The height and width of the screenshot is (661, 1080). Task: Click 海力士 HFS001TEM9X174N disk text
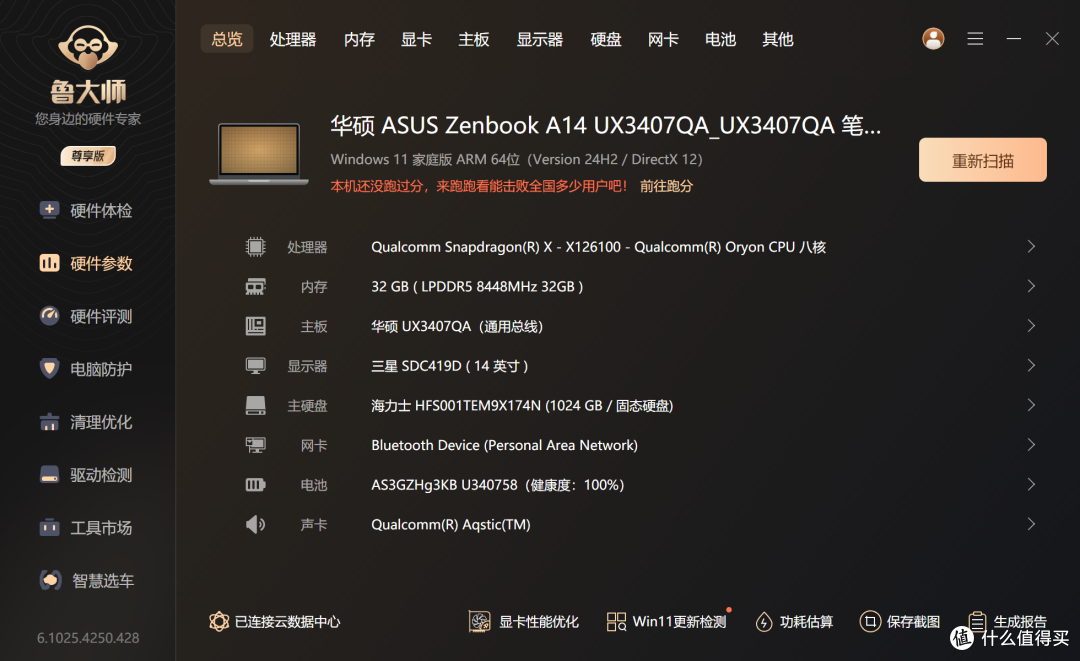pyautogui.click(x=522, y=406)
